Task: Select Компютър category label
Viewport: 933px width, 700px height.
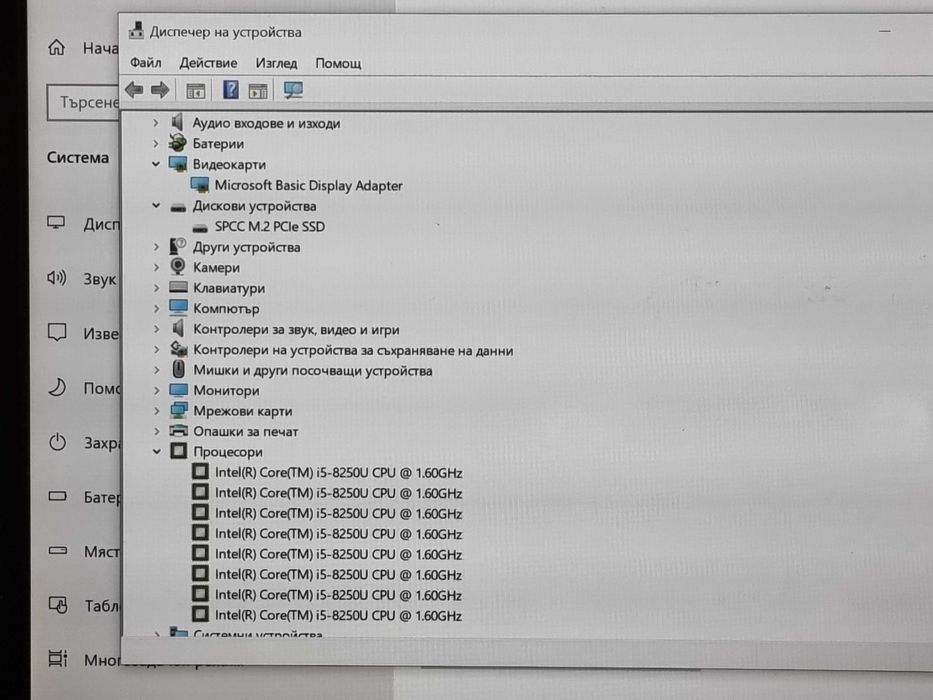Action: pyautogui.click(x=226, y=308)
